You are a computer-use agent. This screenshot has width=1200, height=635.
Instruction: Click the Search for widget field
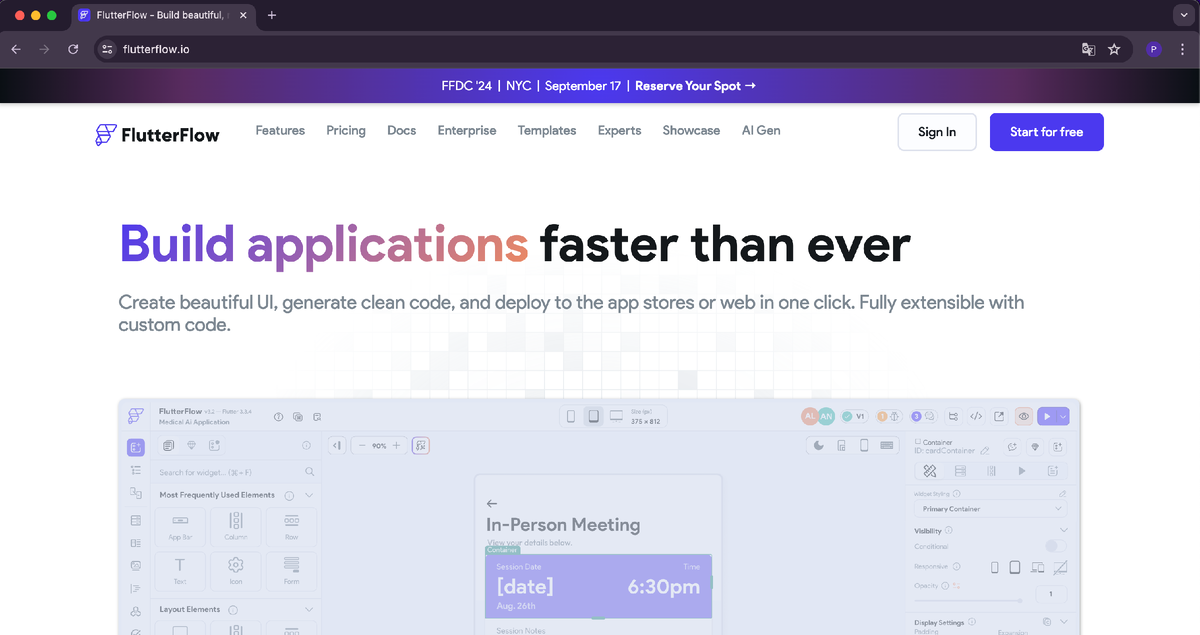click(237, 472)
